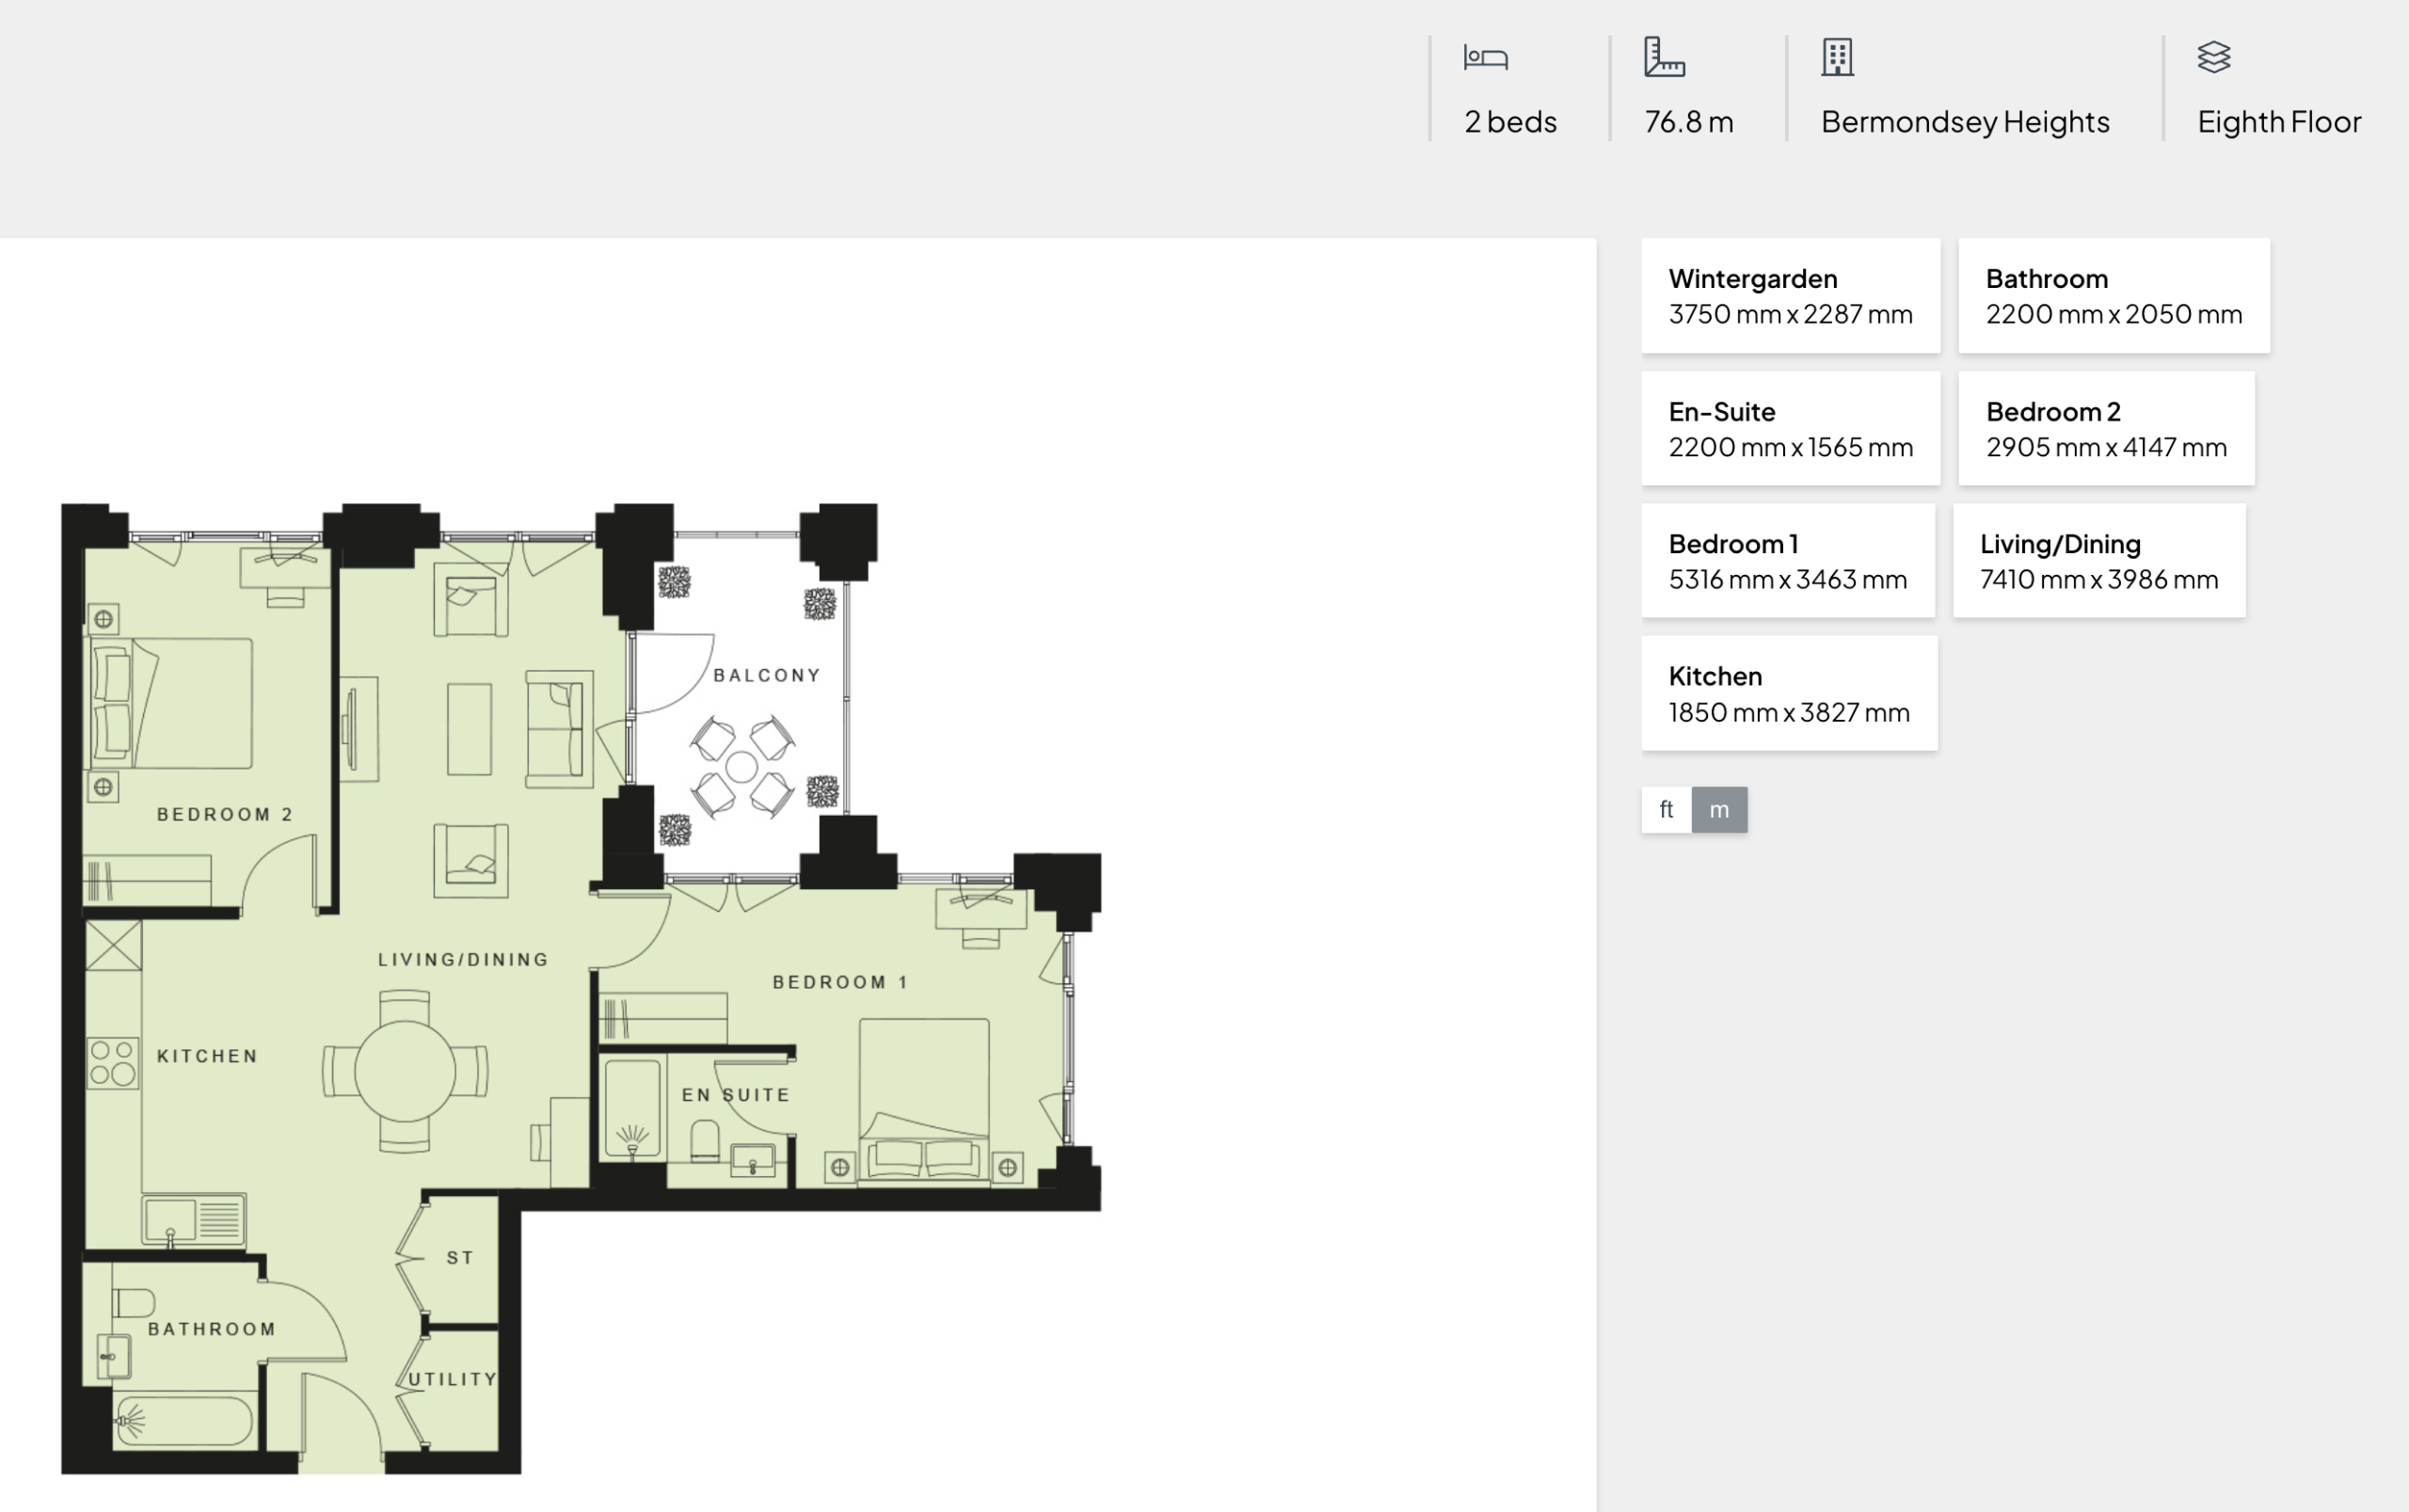The width and height of the screenshot is (2409, 1512).
Task: Click the Eighth Floor label
Action: 2279,121
